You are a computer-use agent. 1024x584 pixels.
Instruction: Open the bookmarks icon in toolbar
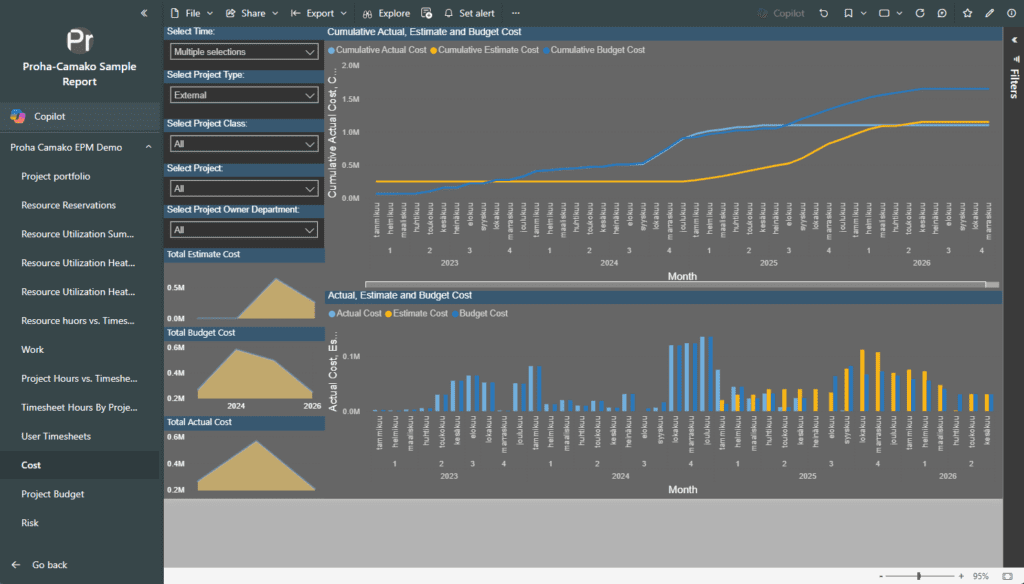click(848, 13)
